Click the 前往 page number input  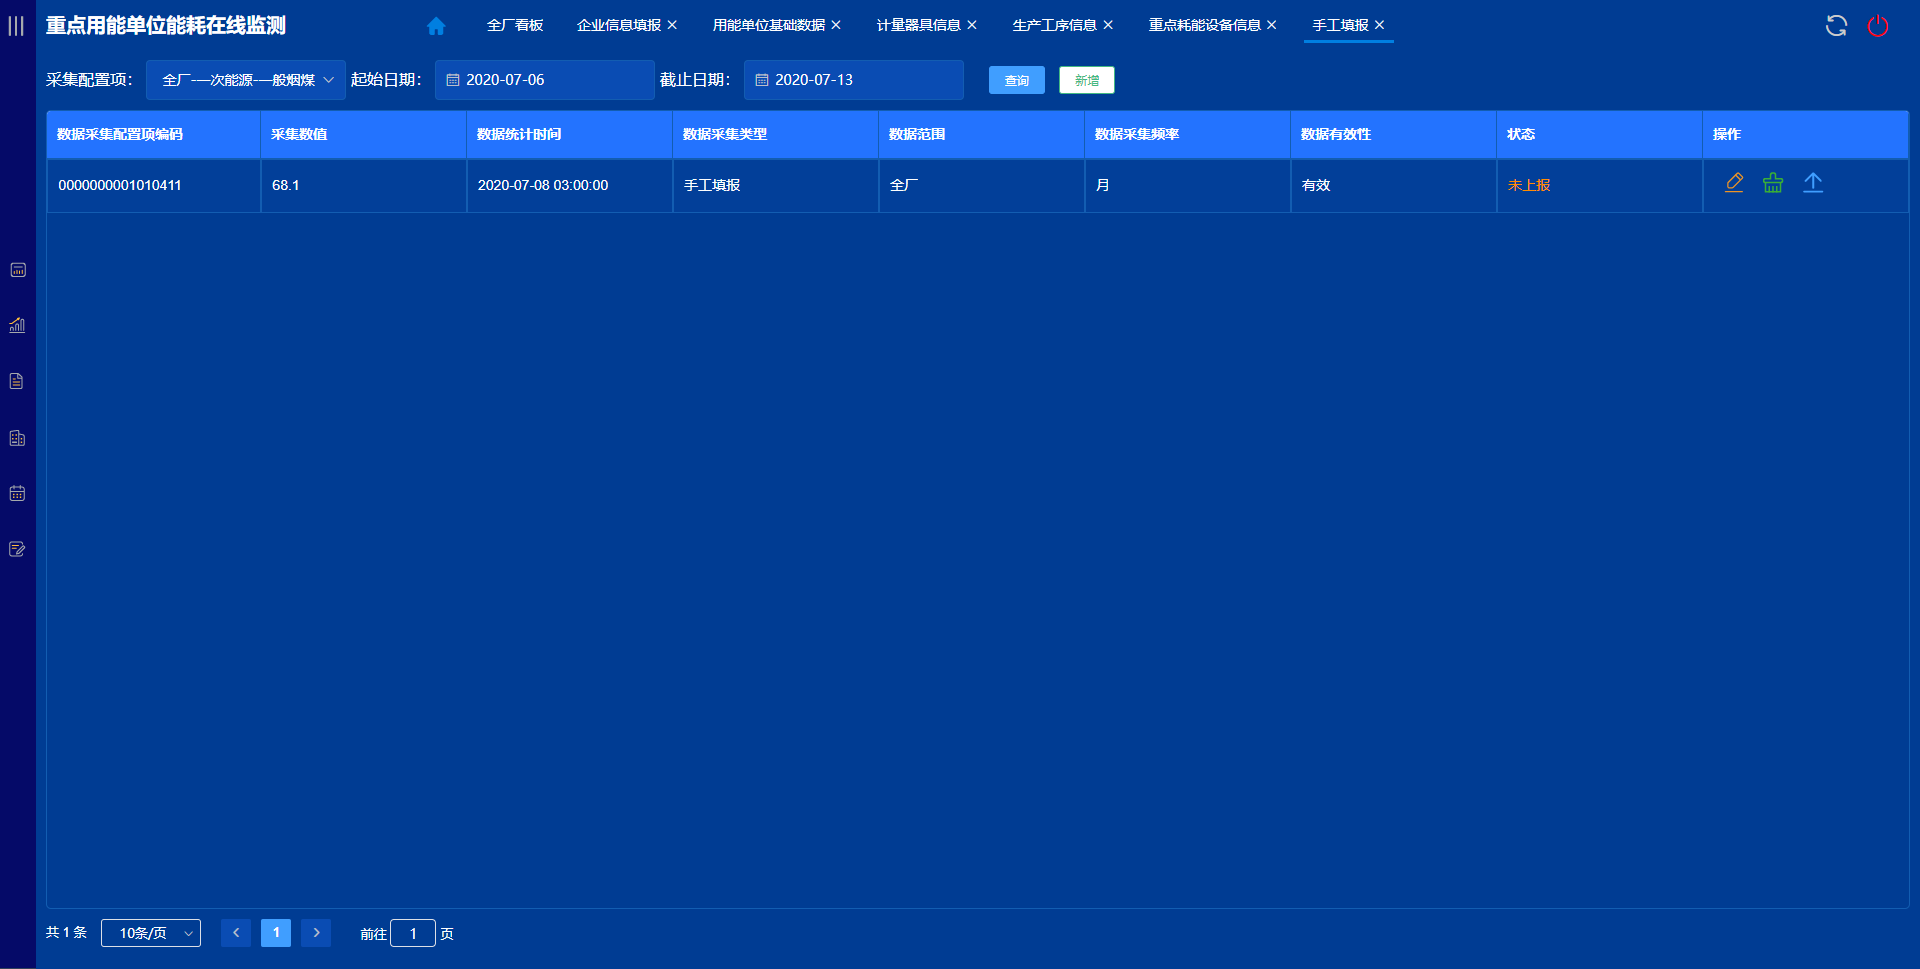(x=413, y=933)
